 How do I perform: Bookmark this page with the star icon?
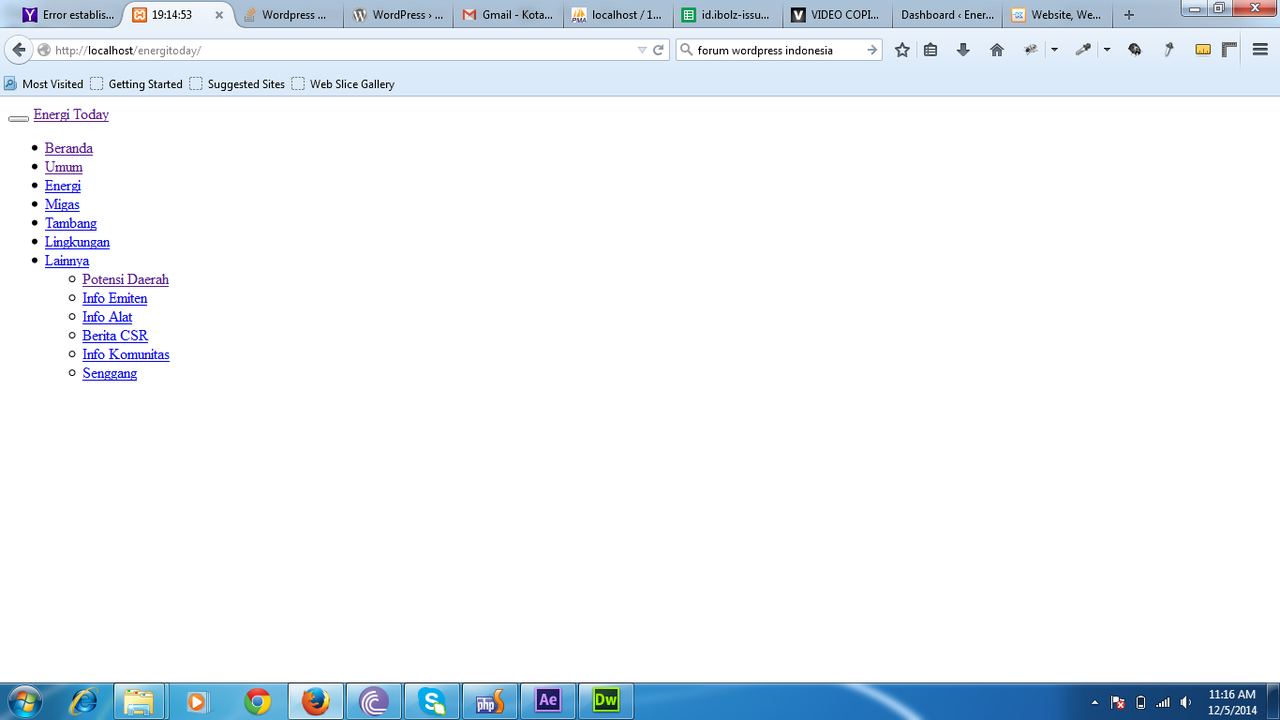coord(902,50)
